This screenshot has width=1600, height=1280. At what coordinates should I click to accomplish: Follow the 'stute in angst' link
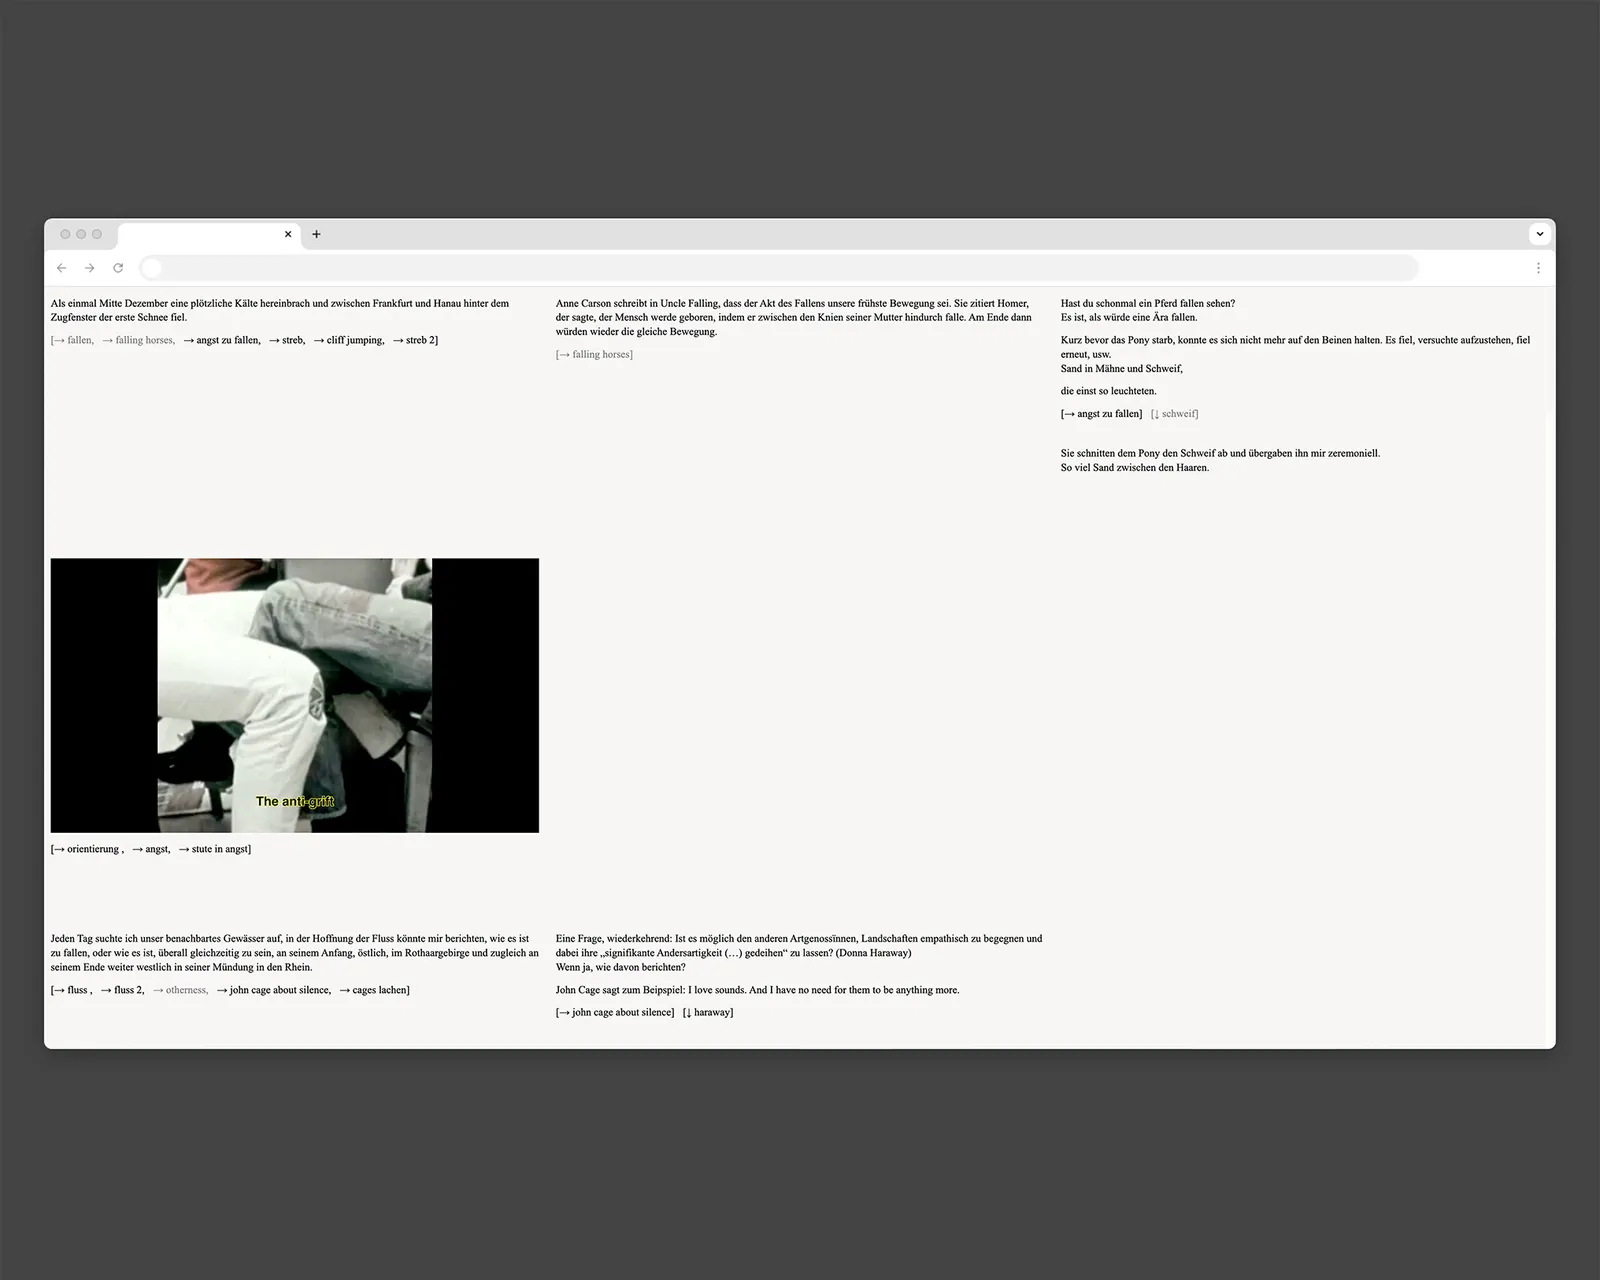click(x=220, y=849)
